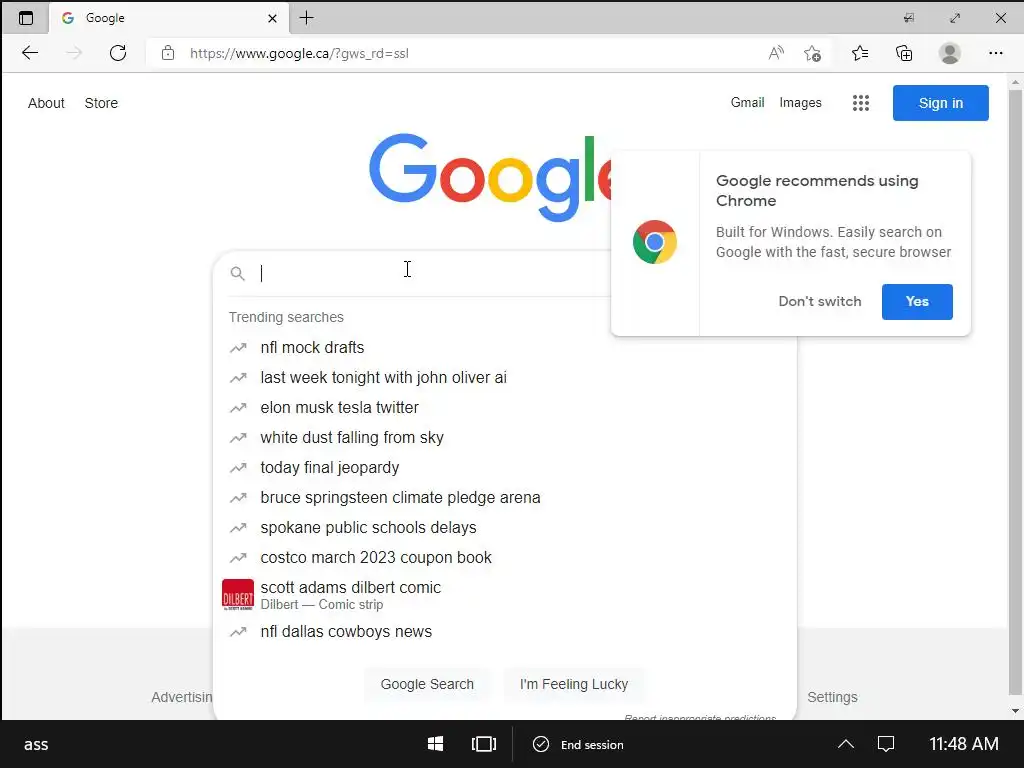Select 'last week tonight with john oliver ai'
The width and height of the screenshot is (1024, 768).
504,377
